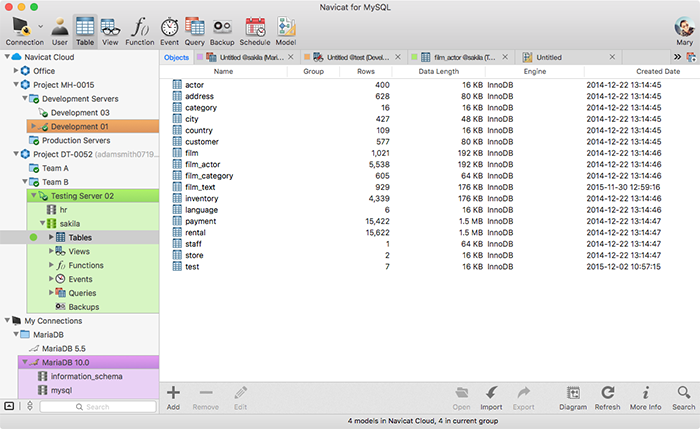Close the Untitled model tab
Image resolution: width=700 pixels, height=429 pixels.
pos(612,57)
